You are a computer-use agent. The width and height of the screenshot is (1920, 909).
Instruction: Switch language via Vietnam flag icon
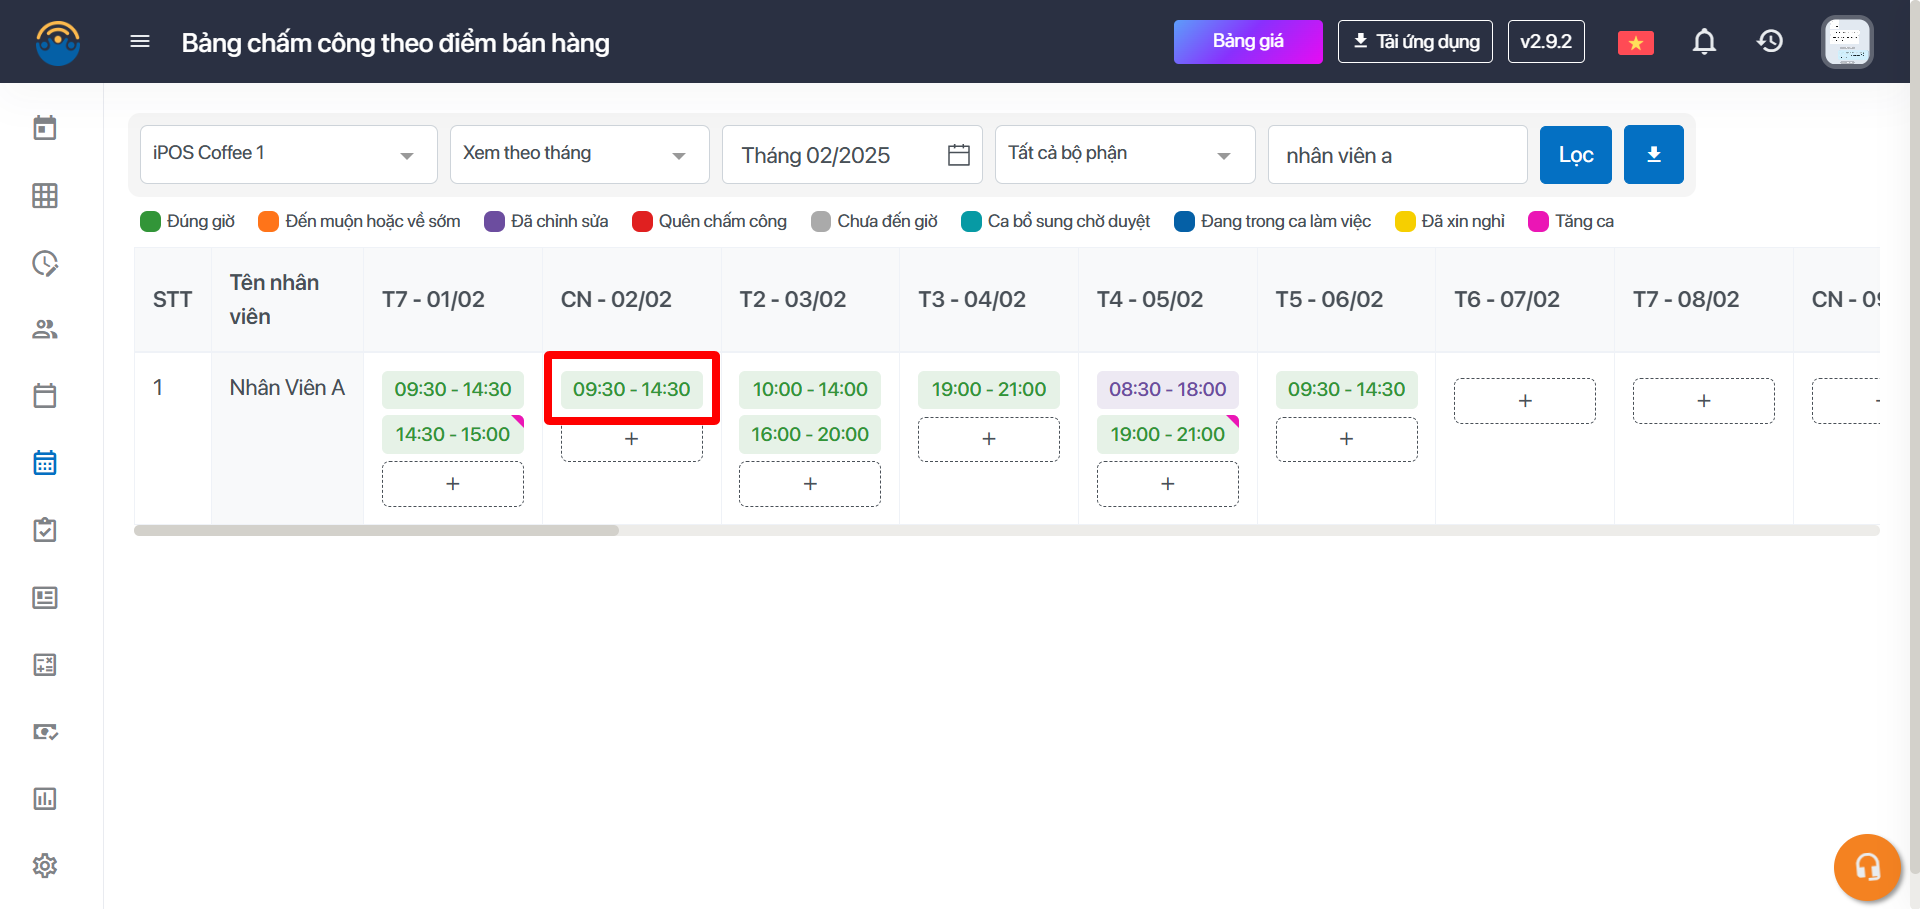coord(1635,43)
